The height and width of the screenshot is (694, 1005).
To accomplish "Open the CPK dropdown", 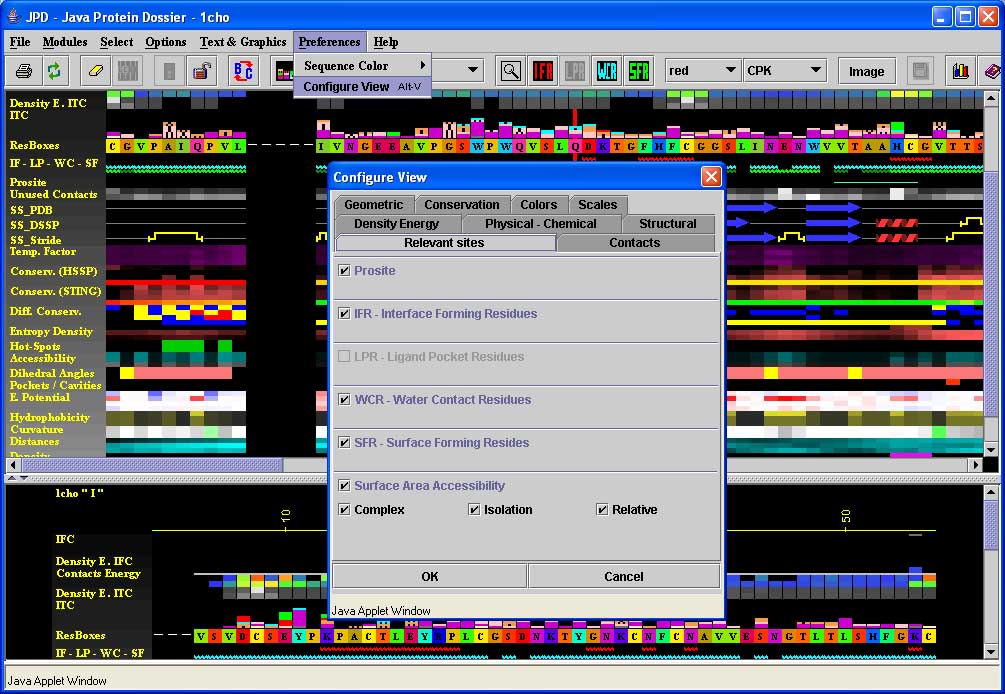I will click(784, 70).
